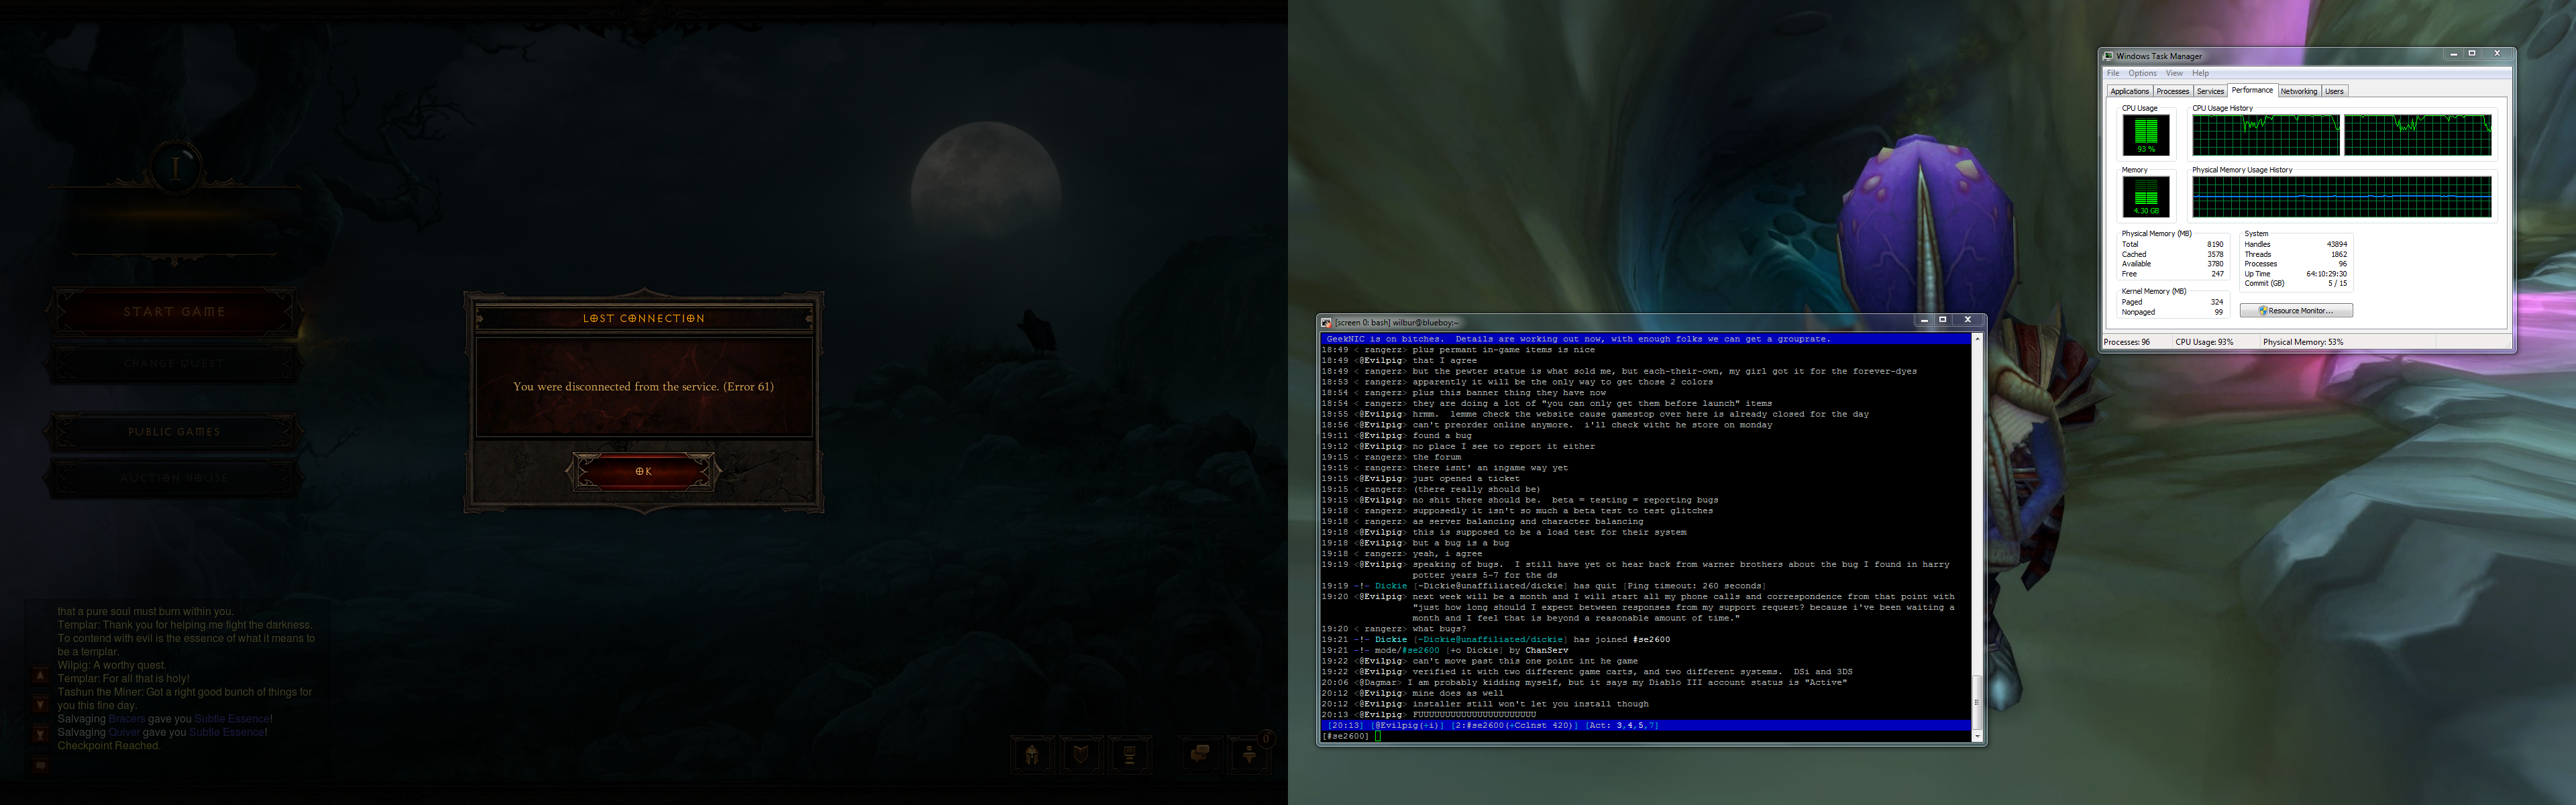Click the Total physical memory value 8190
This screenshot has width=2576, height=805.
[2215, 244]
